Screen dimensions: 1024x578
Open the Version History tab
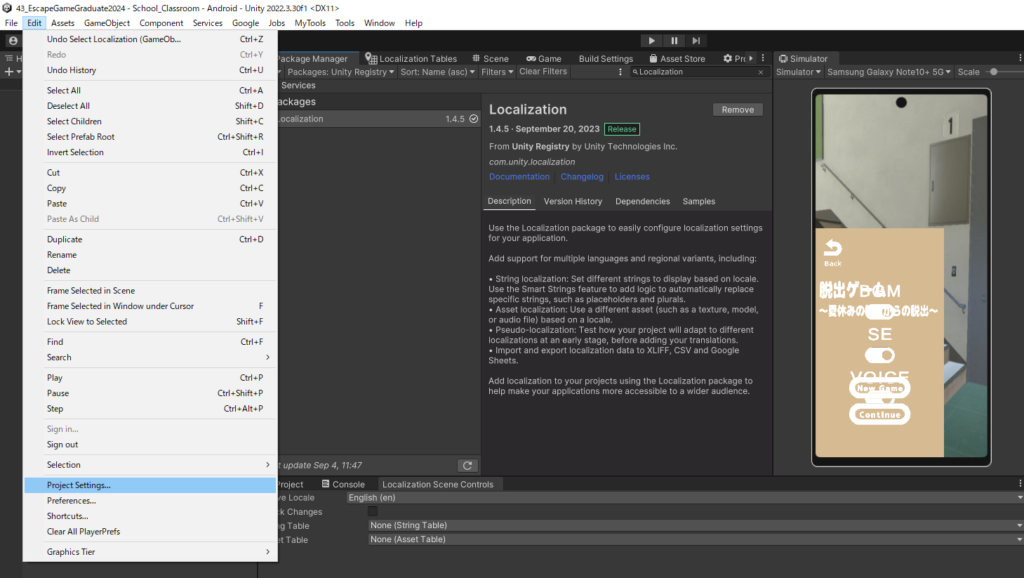point(573,201)
